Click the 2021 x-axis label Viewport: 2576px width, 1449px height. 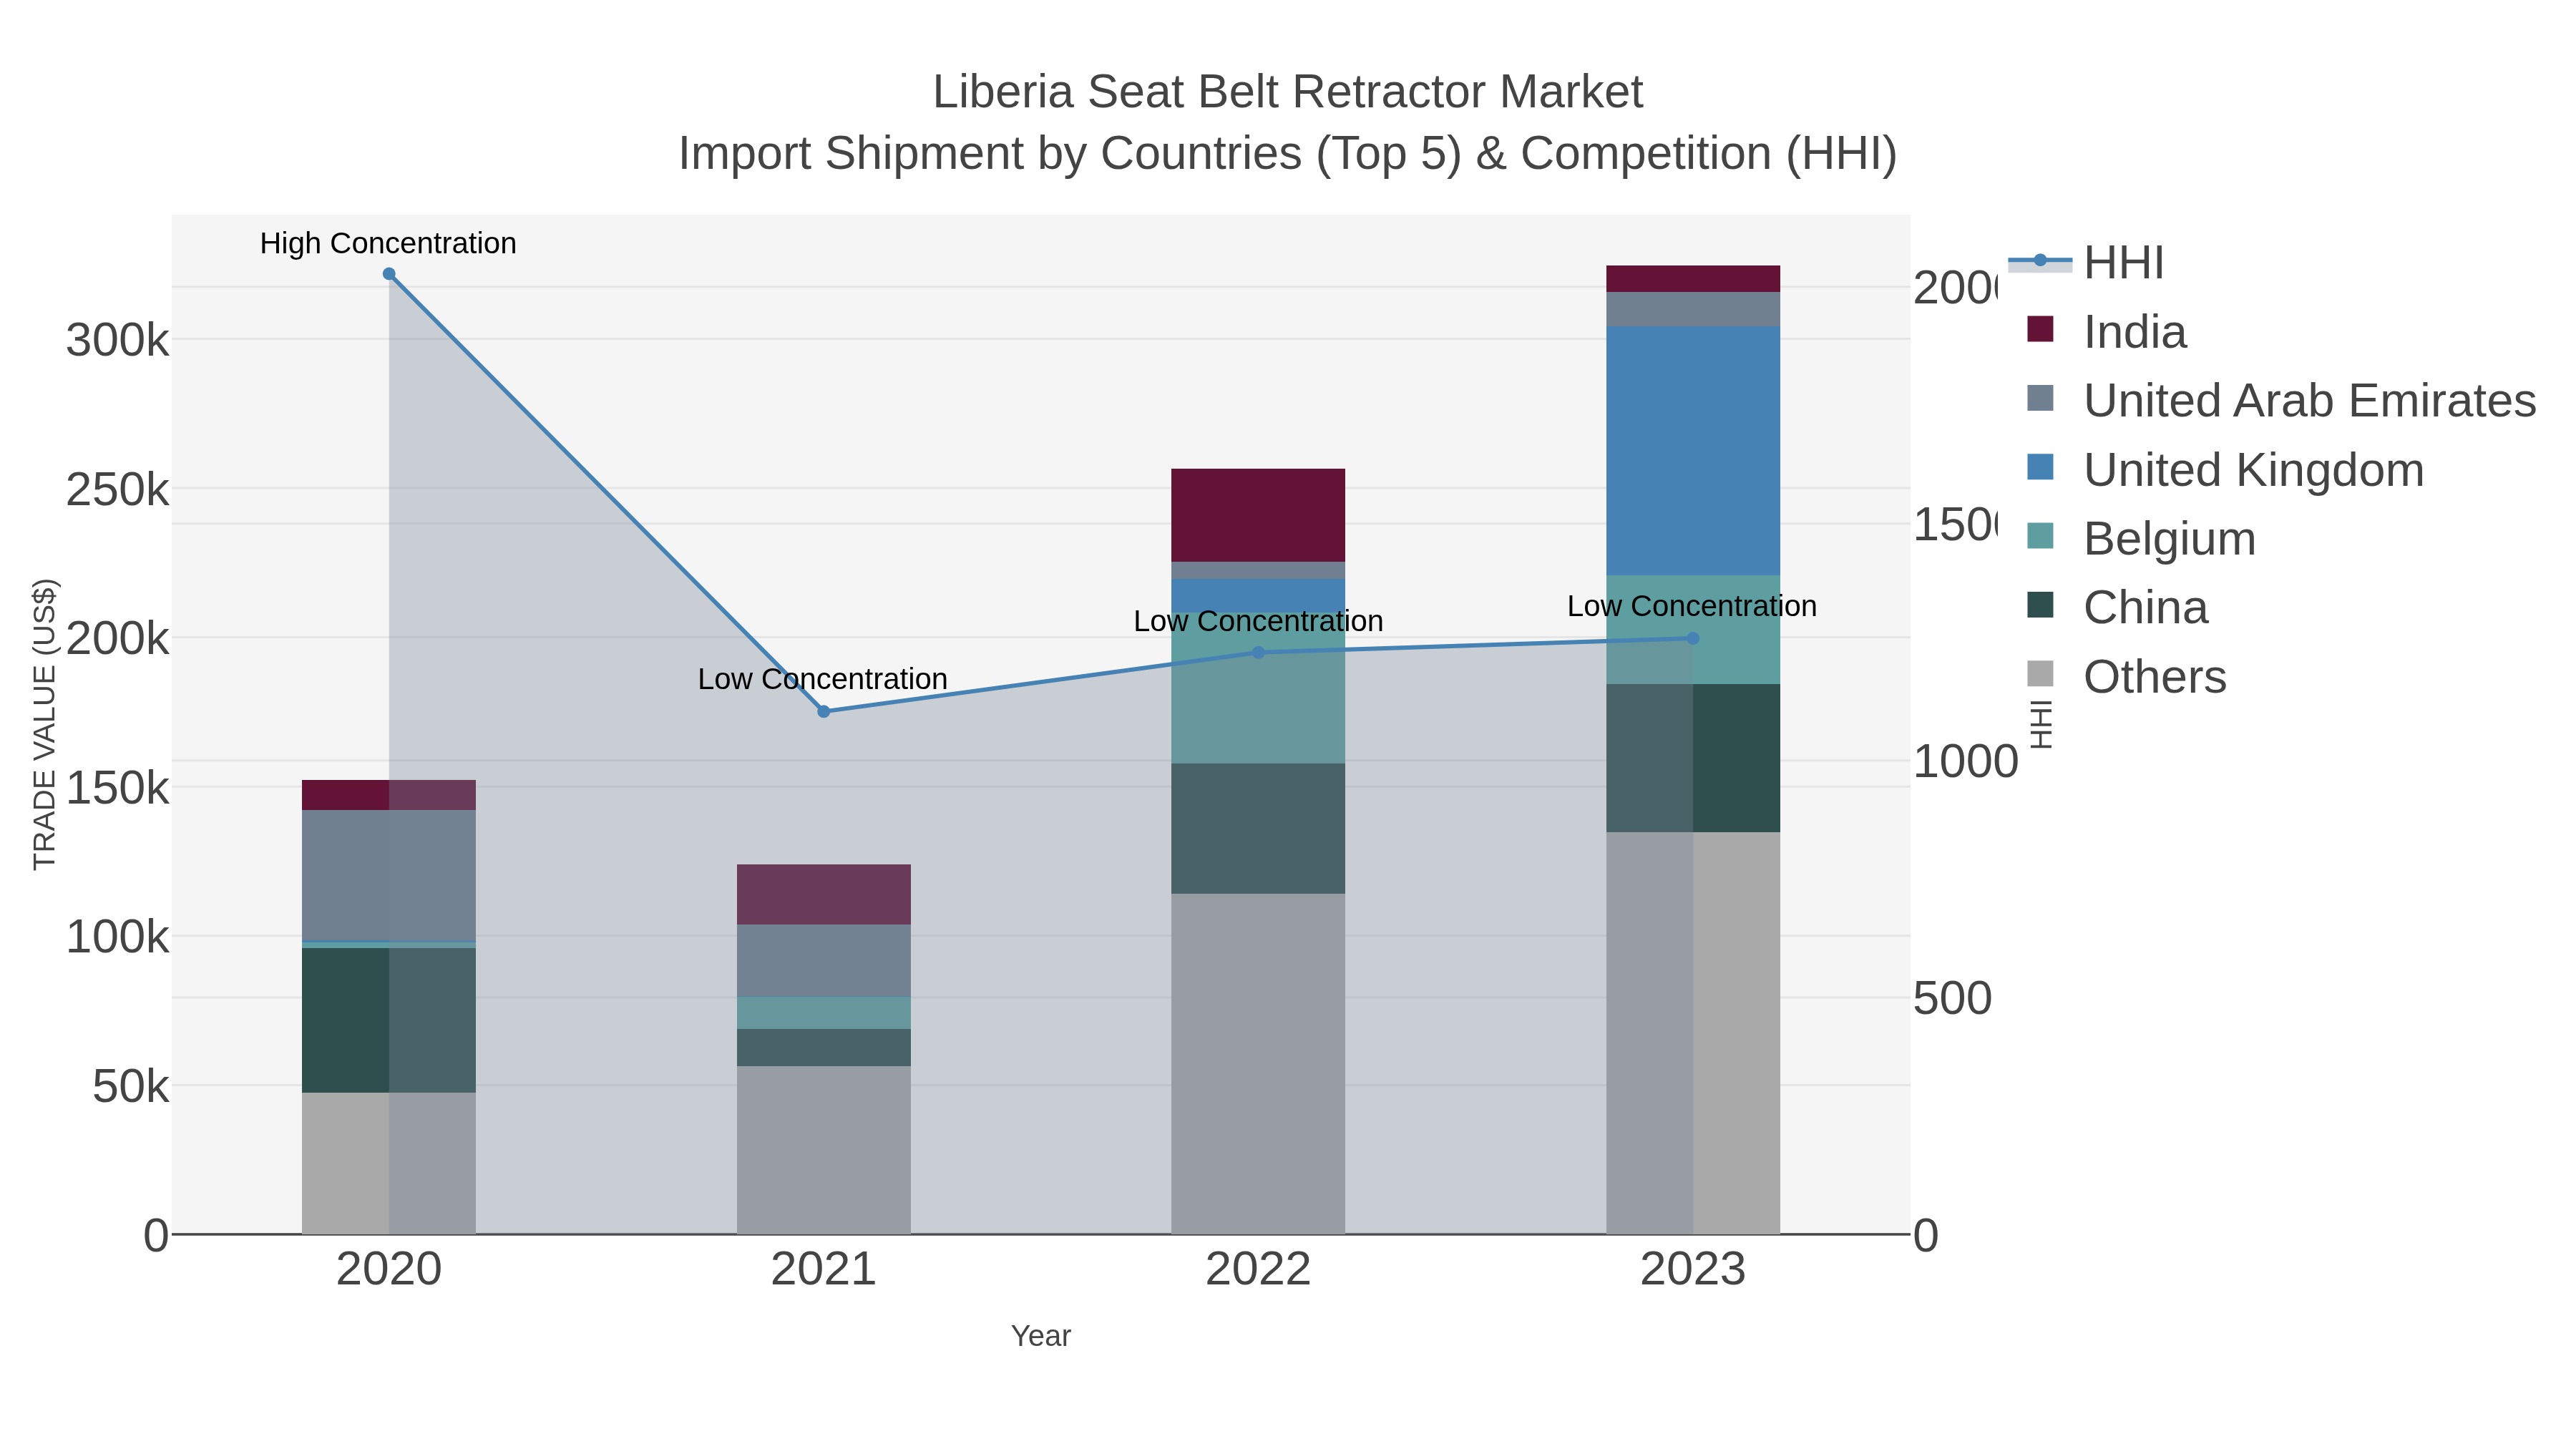[x=824, y=1270]
